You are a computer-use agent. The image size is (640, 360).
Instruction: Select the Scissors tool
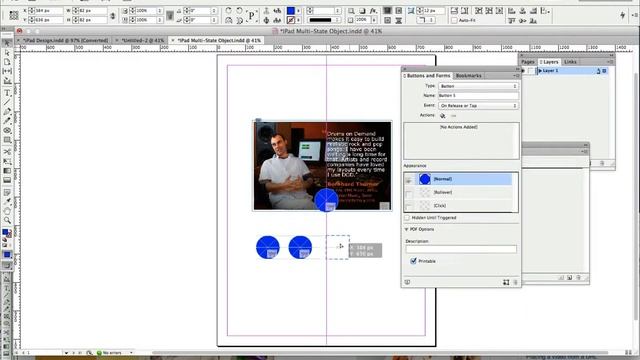pyautogui.click(x=7, y=152)
